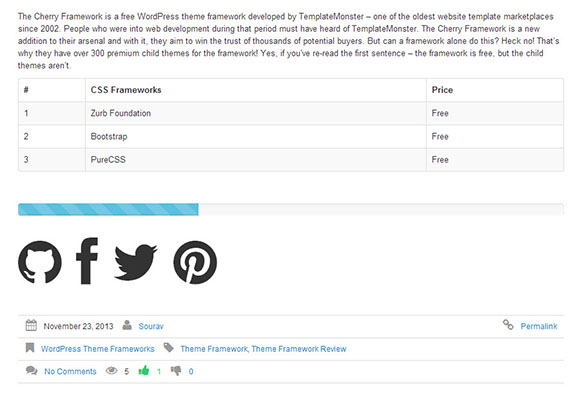This screenshot has height=393, width=575.
Task: Open WordPress Theme Frameworks category link
Action: click(98, 349)
